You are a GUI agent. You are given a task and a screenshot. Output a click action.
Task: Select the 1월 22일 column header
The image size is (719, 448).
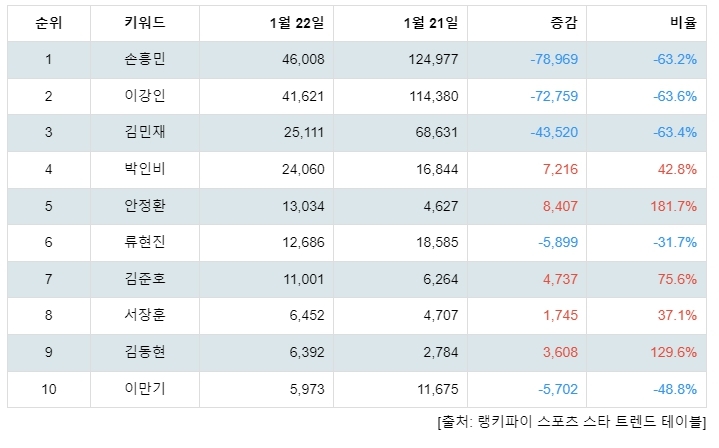pyautogui.click(x=297, y=22)
